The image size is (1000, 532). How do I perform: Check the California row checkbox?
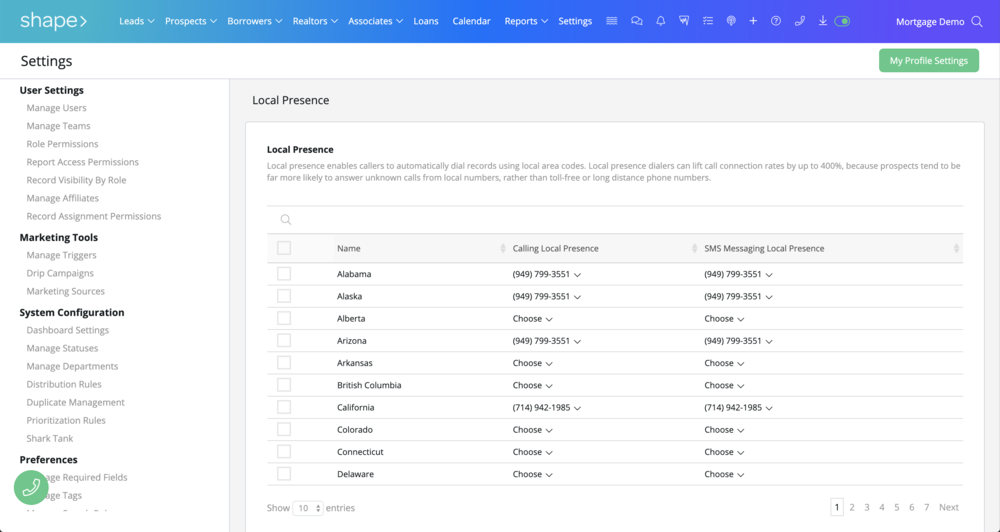tap(284, 407)
